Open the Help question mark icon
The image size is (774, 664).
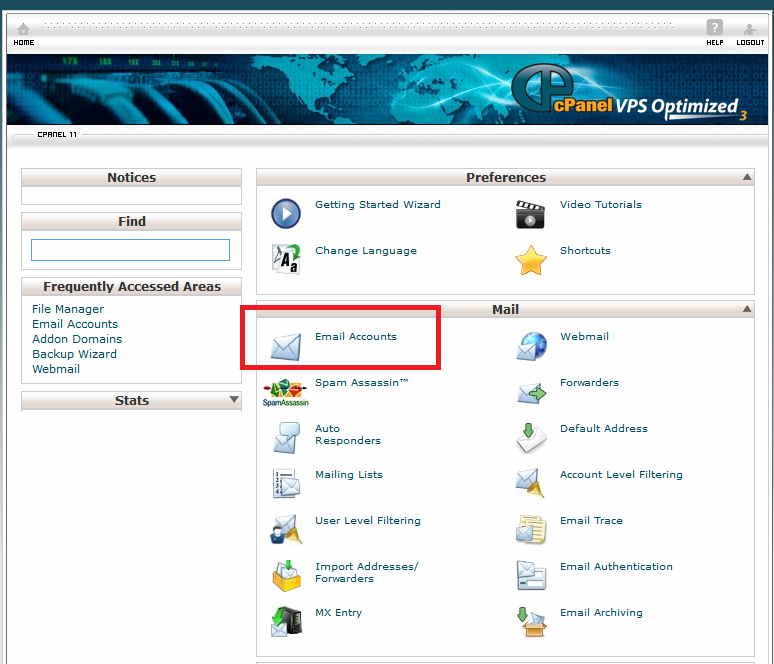pyautogui.click(x=714, y=30)
